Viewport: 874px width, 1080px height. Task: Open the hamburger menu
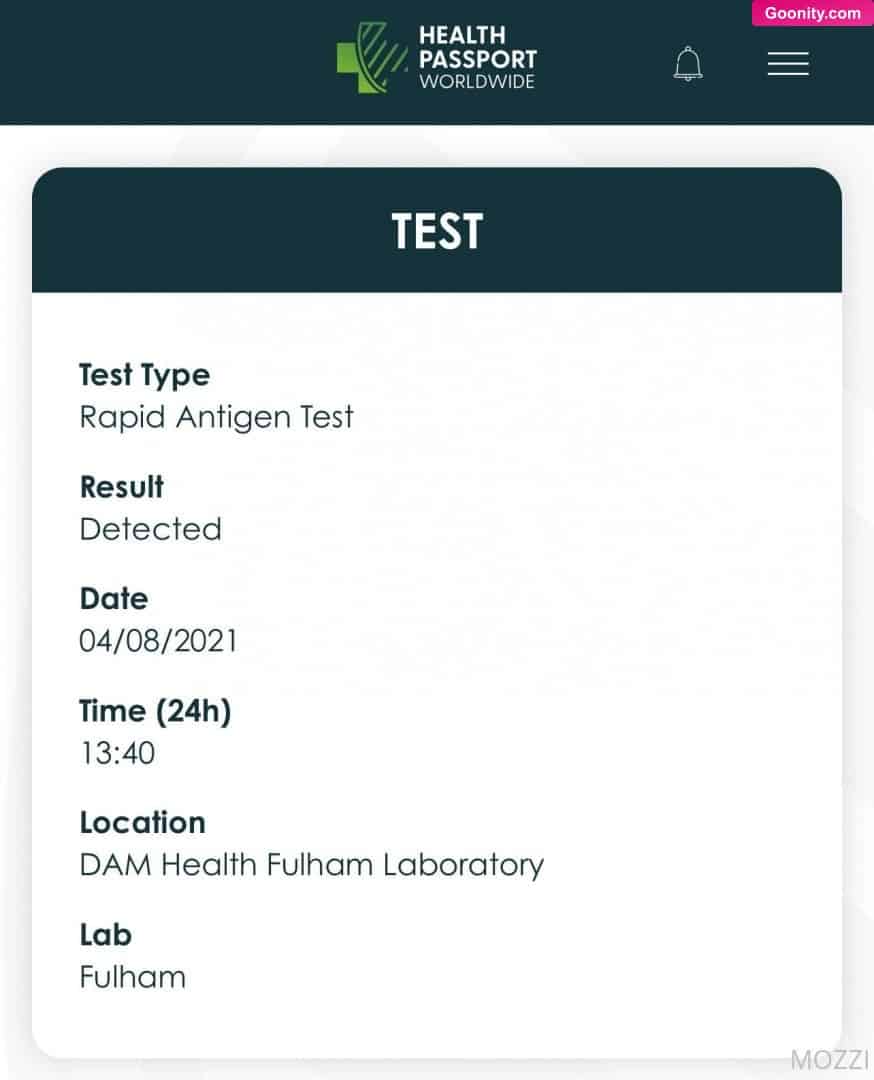coord(788,64)
